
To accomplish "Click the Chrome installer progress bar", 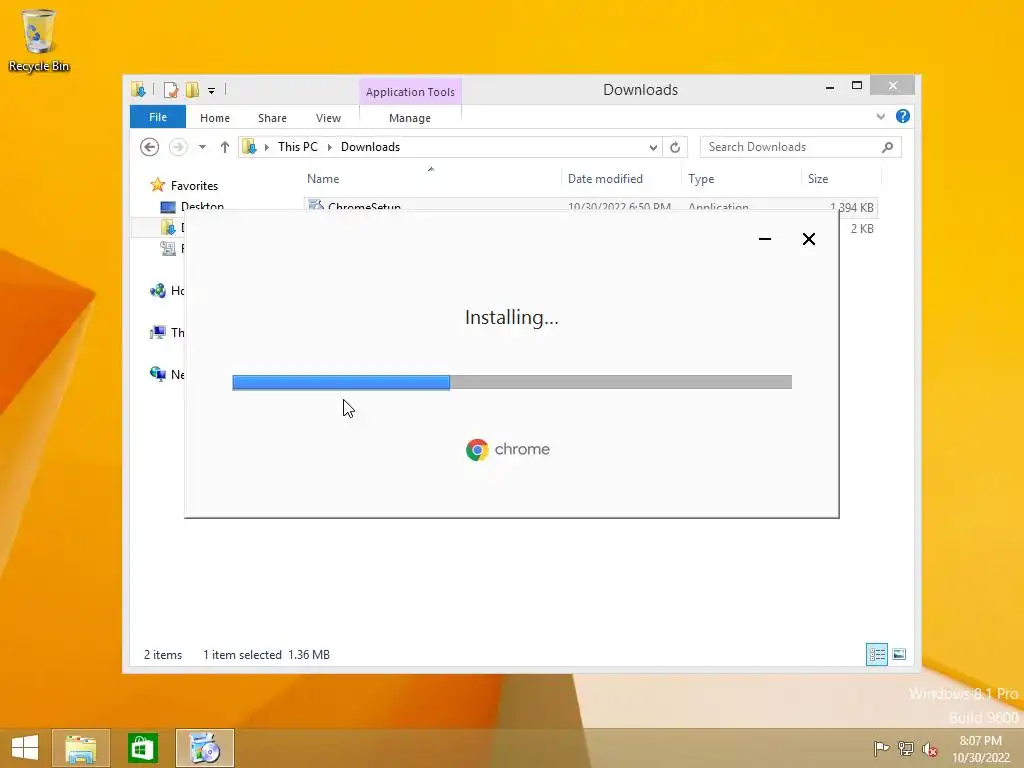I will click(512, 382).
